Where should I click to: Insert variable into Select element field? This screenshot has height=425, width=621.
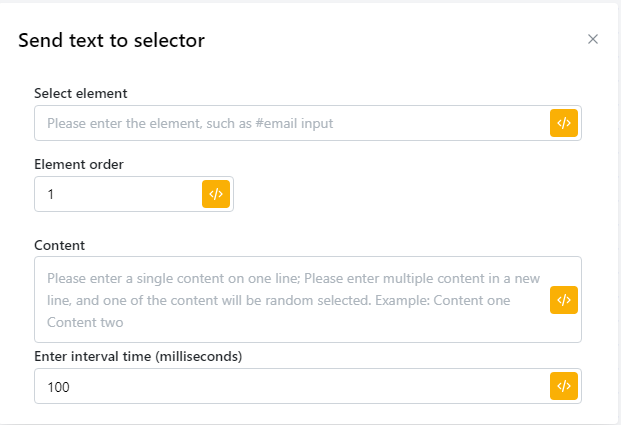(x=564, y=124)
